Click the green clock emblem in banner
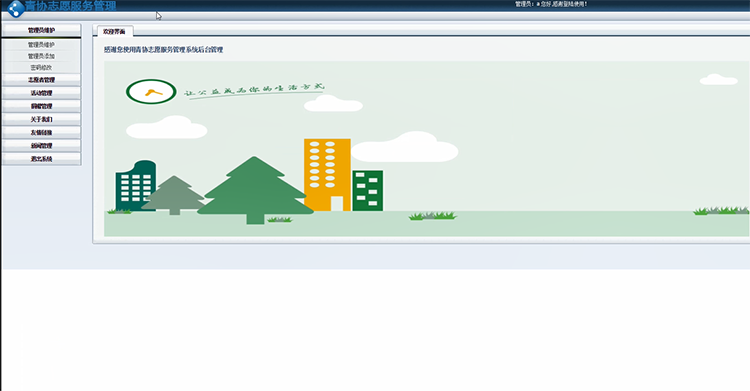Viewport: 750px width, 391px height. click(151, 91)
